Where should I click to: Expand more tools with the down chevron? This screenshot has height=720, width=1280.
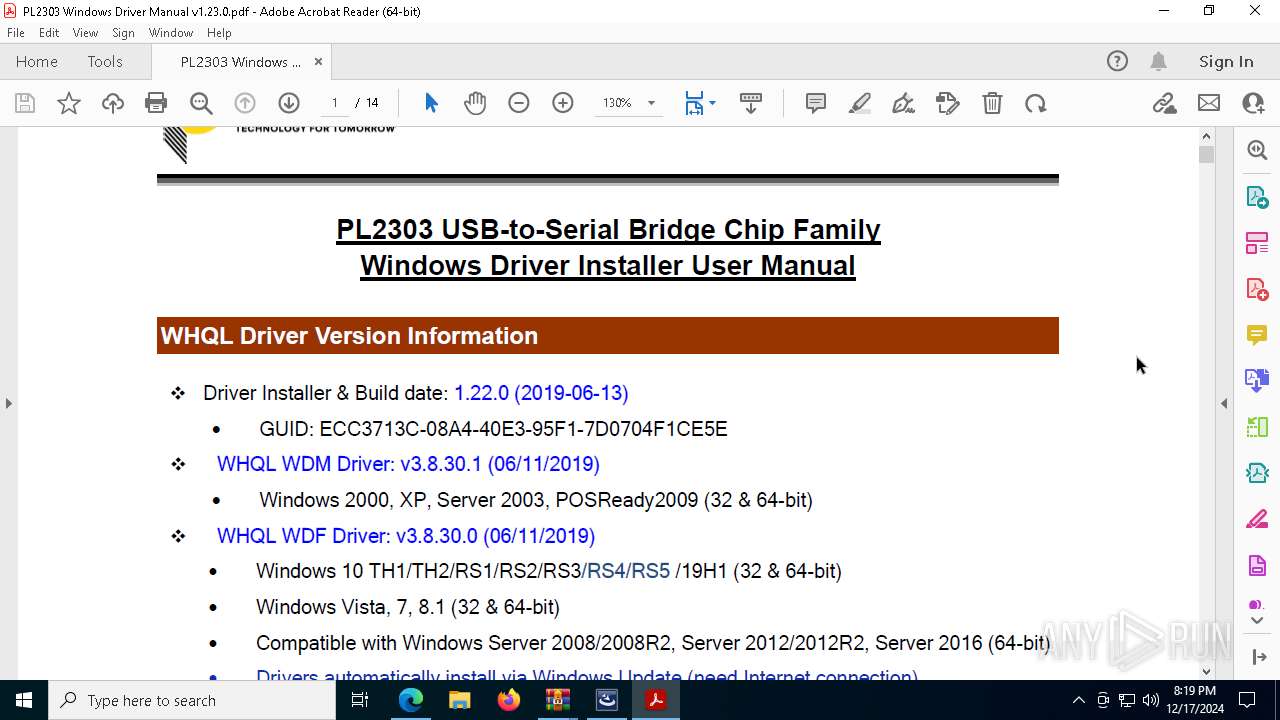pyautogui.click(x=1257, y=621)
